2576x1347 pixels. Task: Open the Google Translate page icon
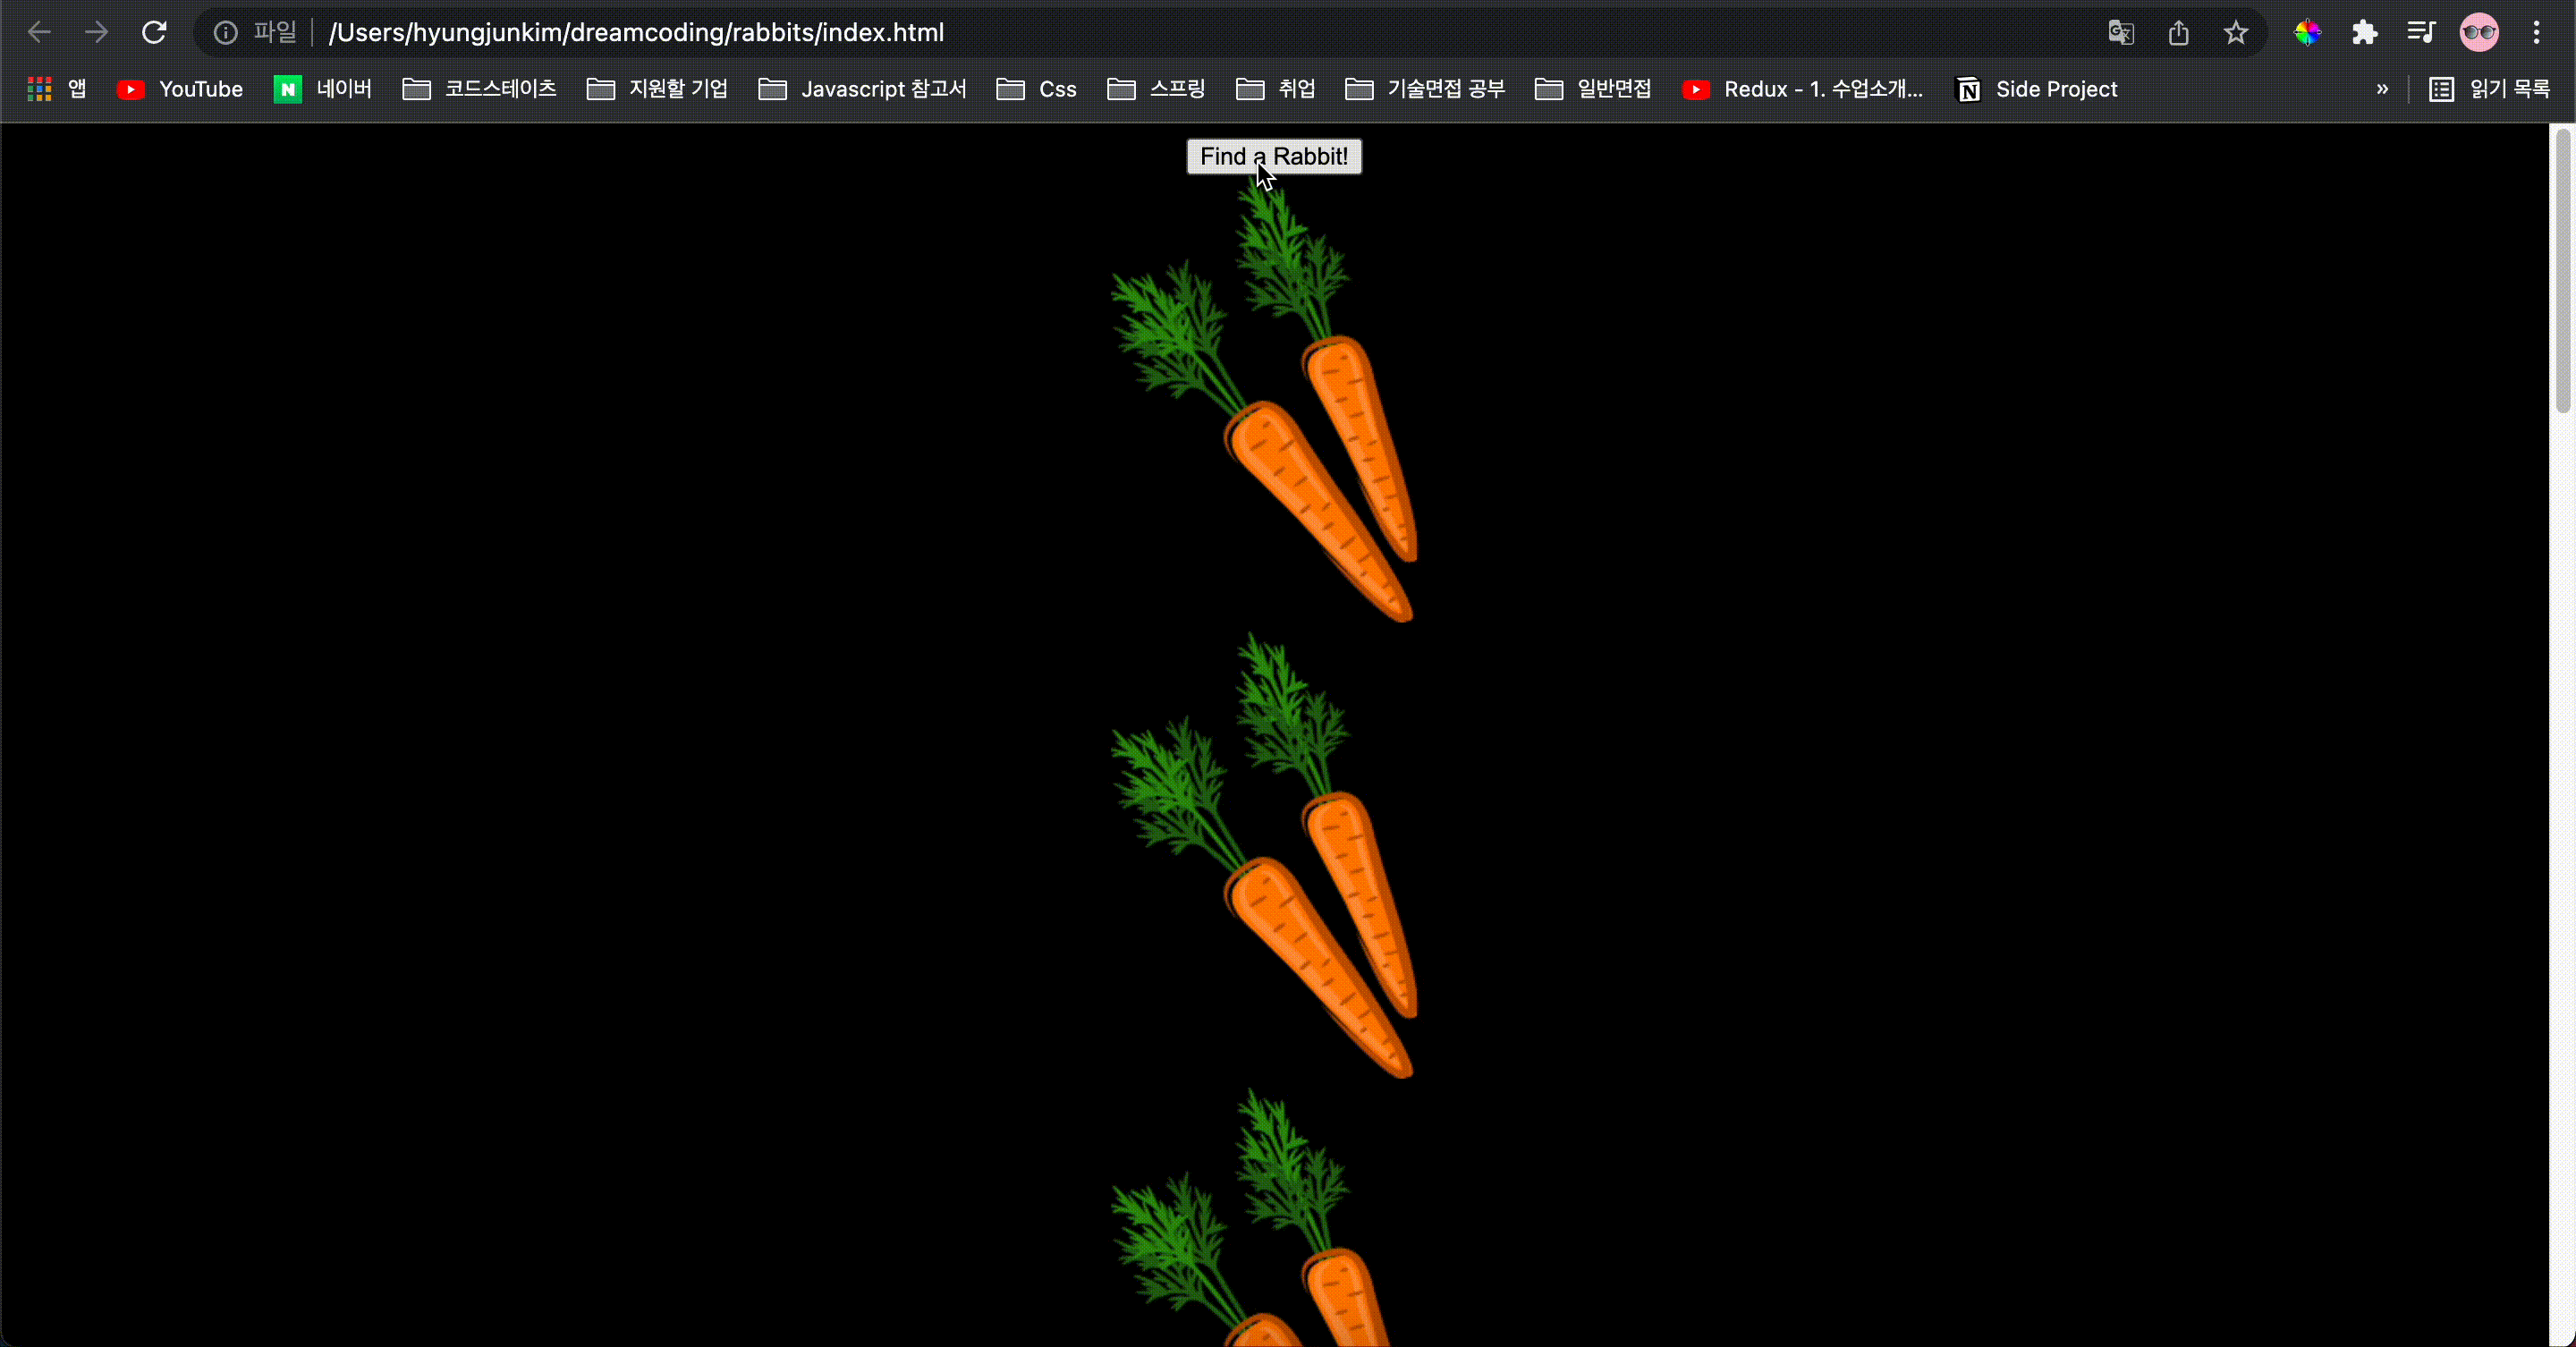pyautogui.click(x=2120, y=32)
